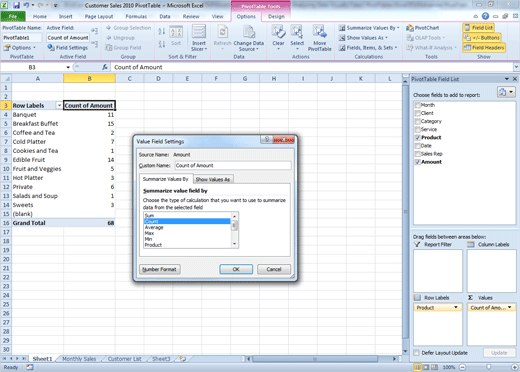Expand Summarize Values By menu
This screenshot has width=520, height=372.
coord(369,28)
